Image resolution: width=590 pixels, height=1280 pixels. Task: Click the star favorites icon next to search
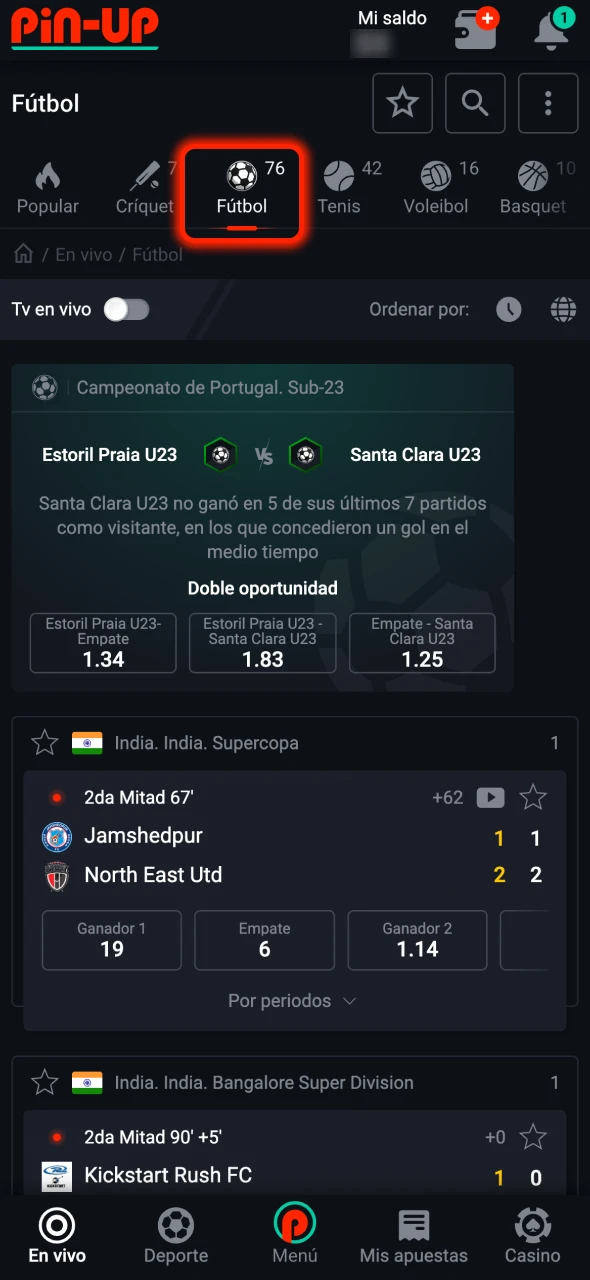pyautogui.click(x=402, y=103)
